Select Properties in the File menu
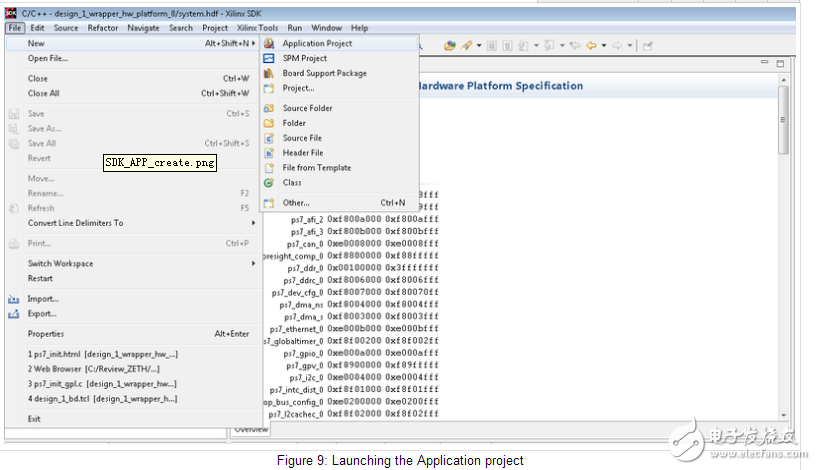Viewport: 816px width, 470px height. pyautogui.click(x=46, y=334)
